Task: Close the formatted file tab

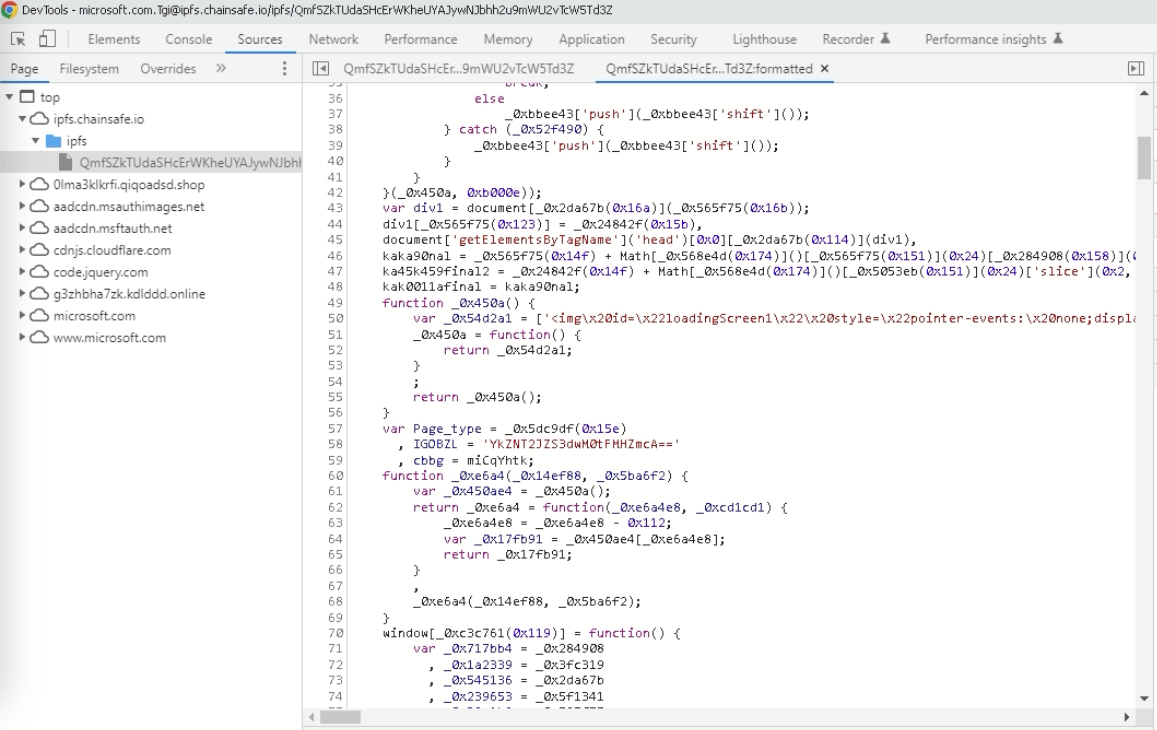Action: point(824,69)
